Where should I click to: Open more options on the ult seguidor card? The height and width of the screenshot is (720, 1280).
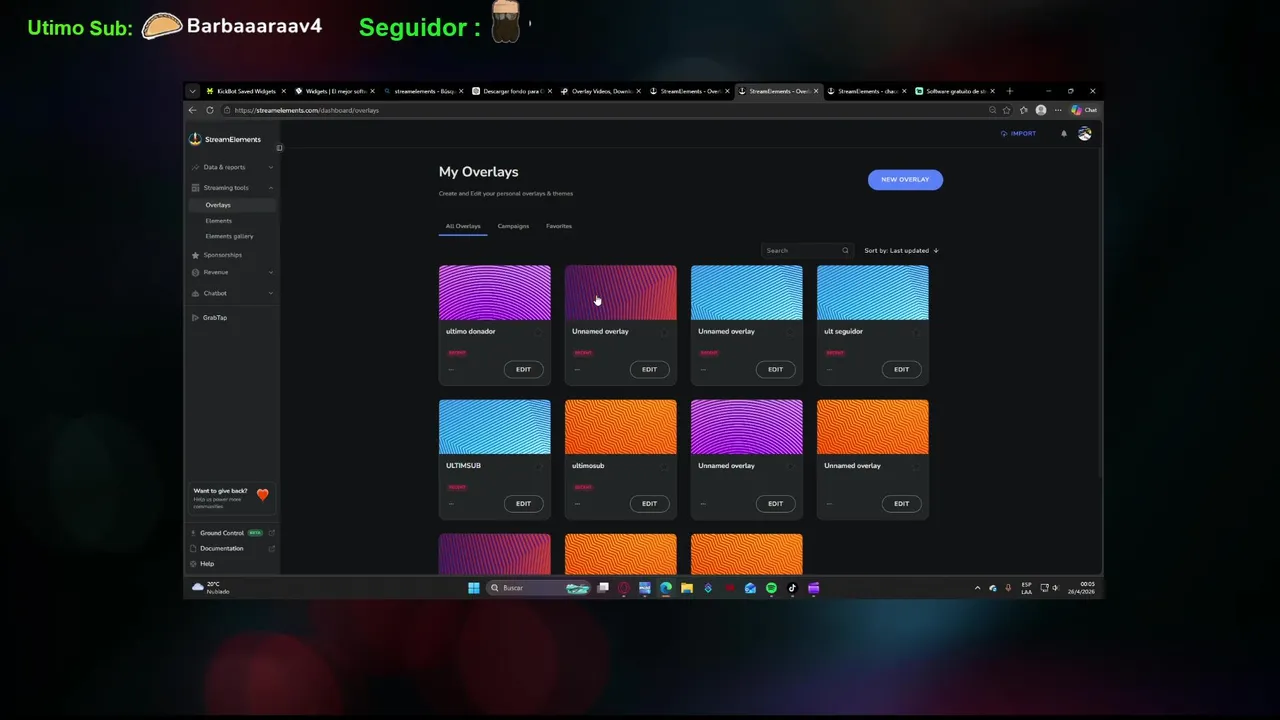click(x=829, y=369)
